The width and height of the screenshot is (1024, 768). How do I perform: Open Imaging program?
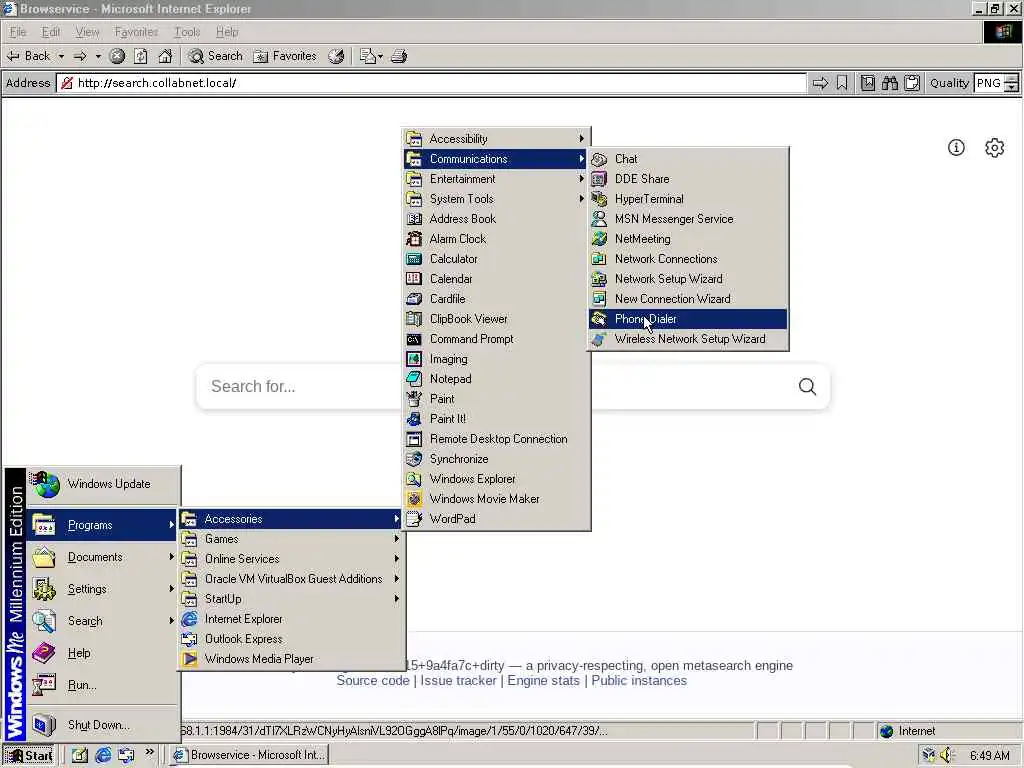point(496,359)
